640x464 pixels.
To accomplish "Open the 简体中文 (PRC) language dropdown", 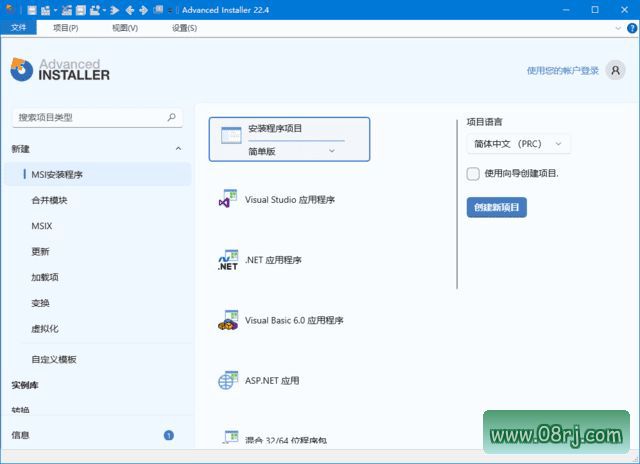I will (x=518, y=144).
